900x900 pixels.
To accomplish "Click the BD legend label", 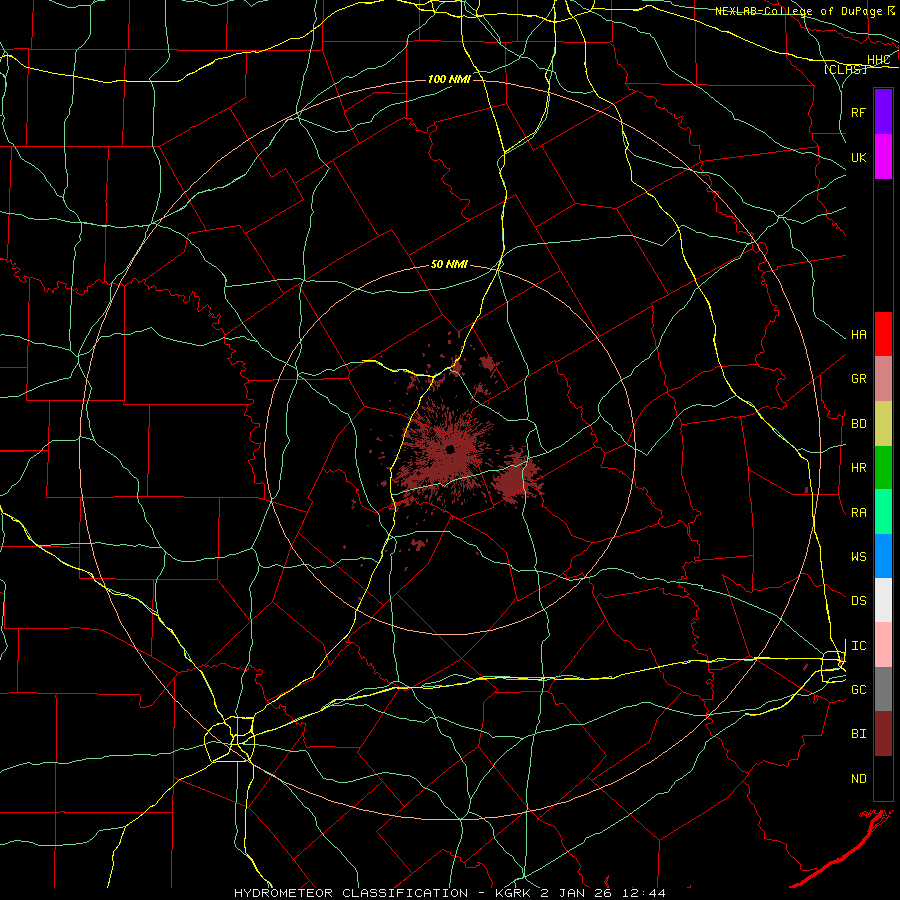I will point(859,424).
